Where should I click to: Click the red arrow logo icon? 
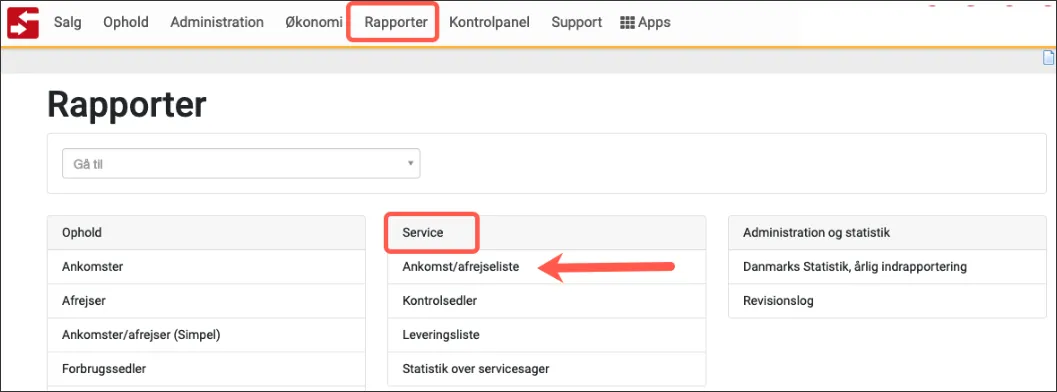[23, 22]
